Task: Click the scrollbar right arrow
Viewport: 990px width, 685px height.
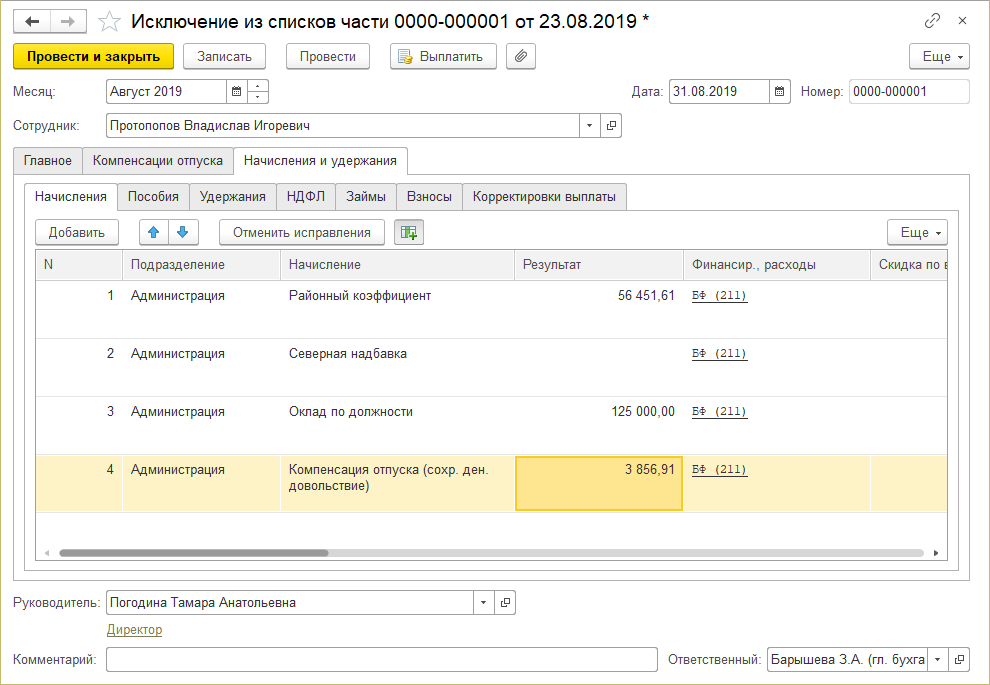Action: pyautogui.click(x=936, y=553)
